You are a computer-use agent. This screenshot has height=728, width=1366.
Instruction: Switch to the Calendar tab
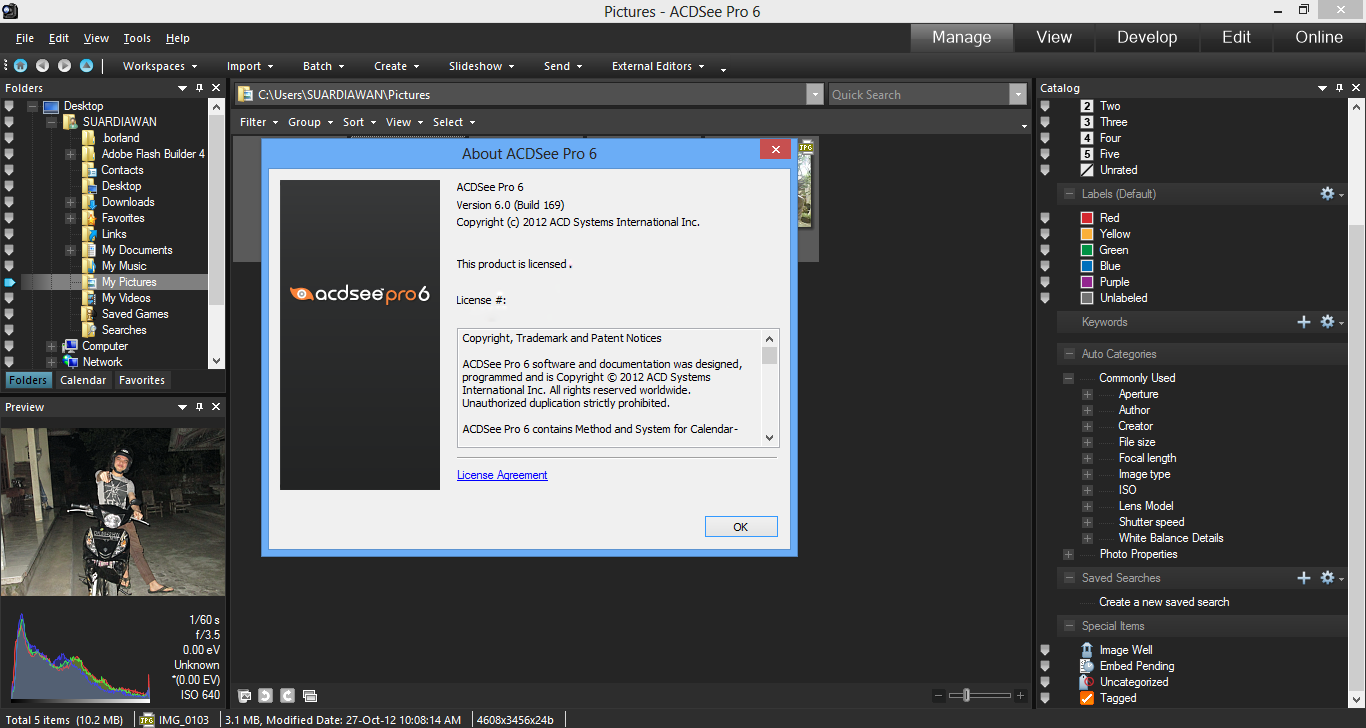tap(83, 380)
